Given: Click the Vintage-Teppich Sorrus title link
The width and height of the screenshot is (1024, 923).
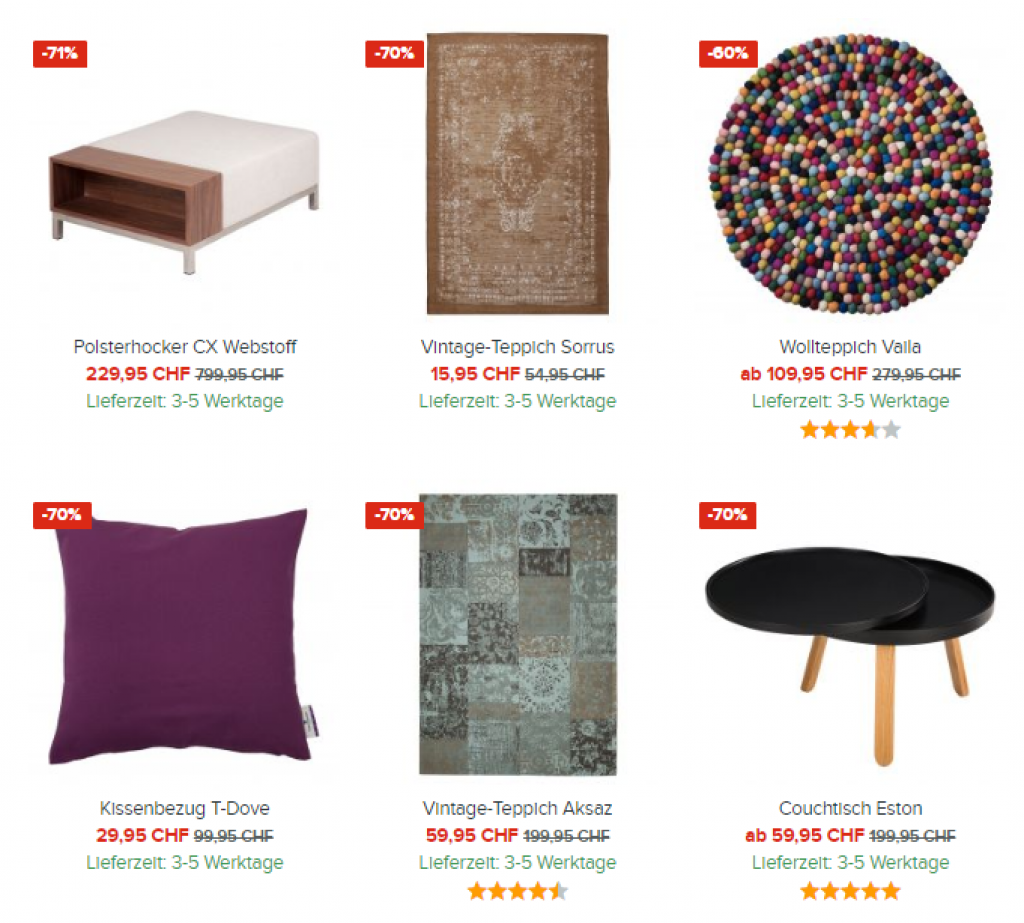Looking at the screenshot, I should click(518, 347).
